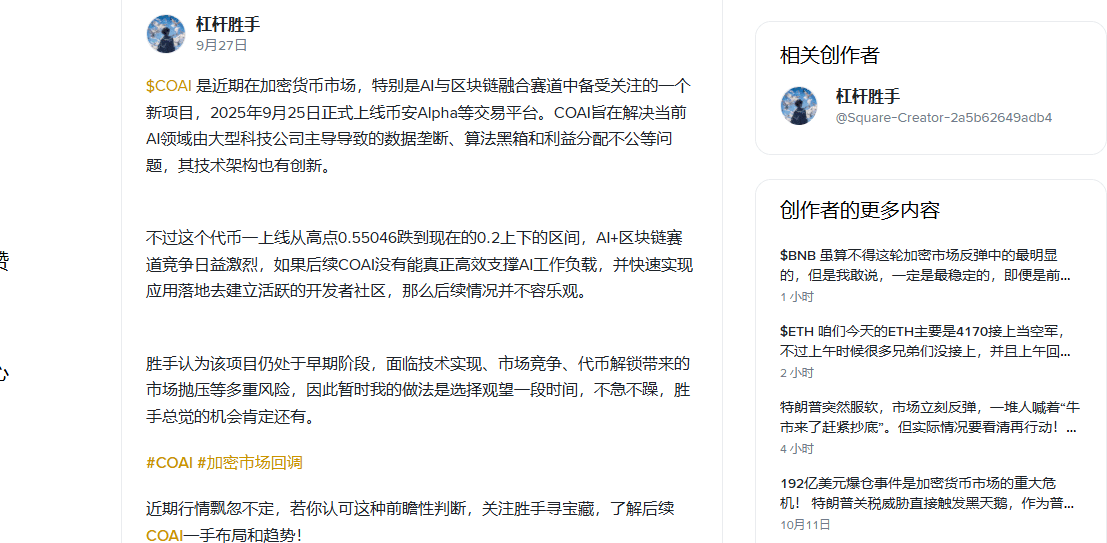Open the 特朗普突然服软 article
1107x543 pixels.
(928, 417)
